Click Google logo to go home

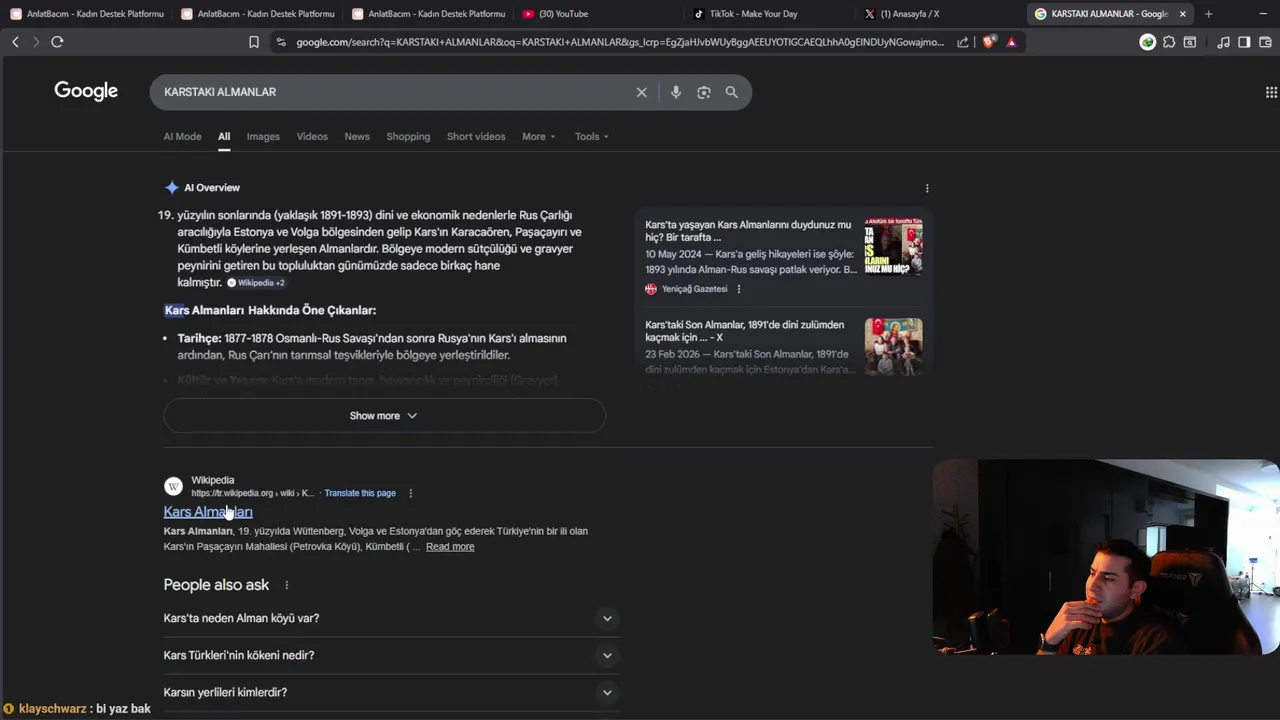tap(86, 91)
